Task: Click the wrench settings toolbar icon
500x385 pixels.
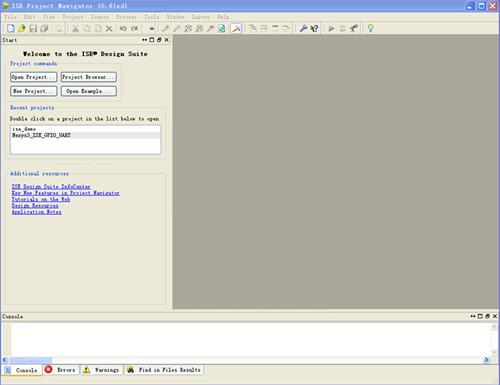Action: pos(303,29)
